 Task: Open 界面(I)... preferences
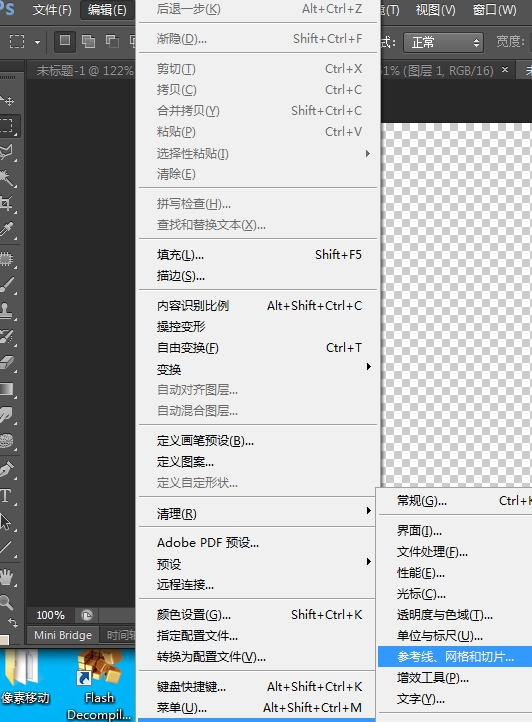point(455,531)
